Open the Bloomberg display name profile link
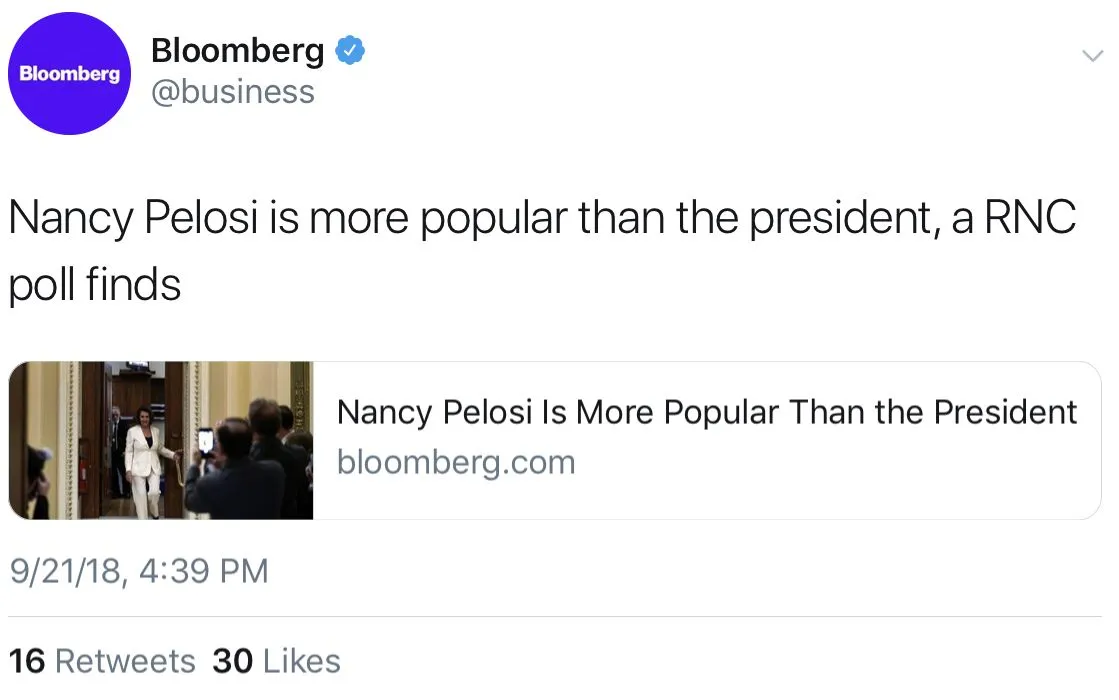The height and width of the screenshot is (700, 1119). pyautogui.click(x=237, y=51)
